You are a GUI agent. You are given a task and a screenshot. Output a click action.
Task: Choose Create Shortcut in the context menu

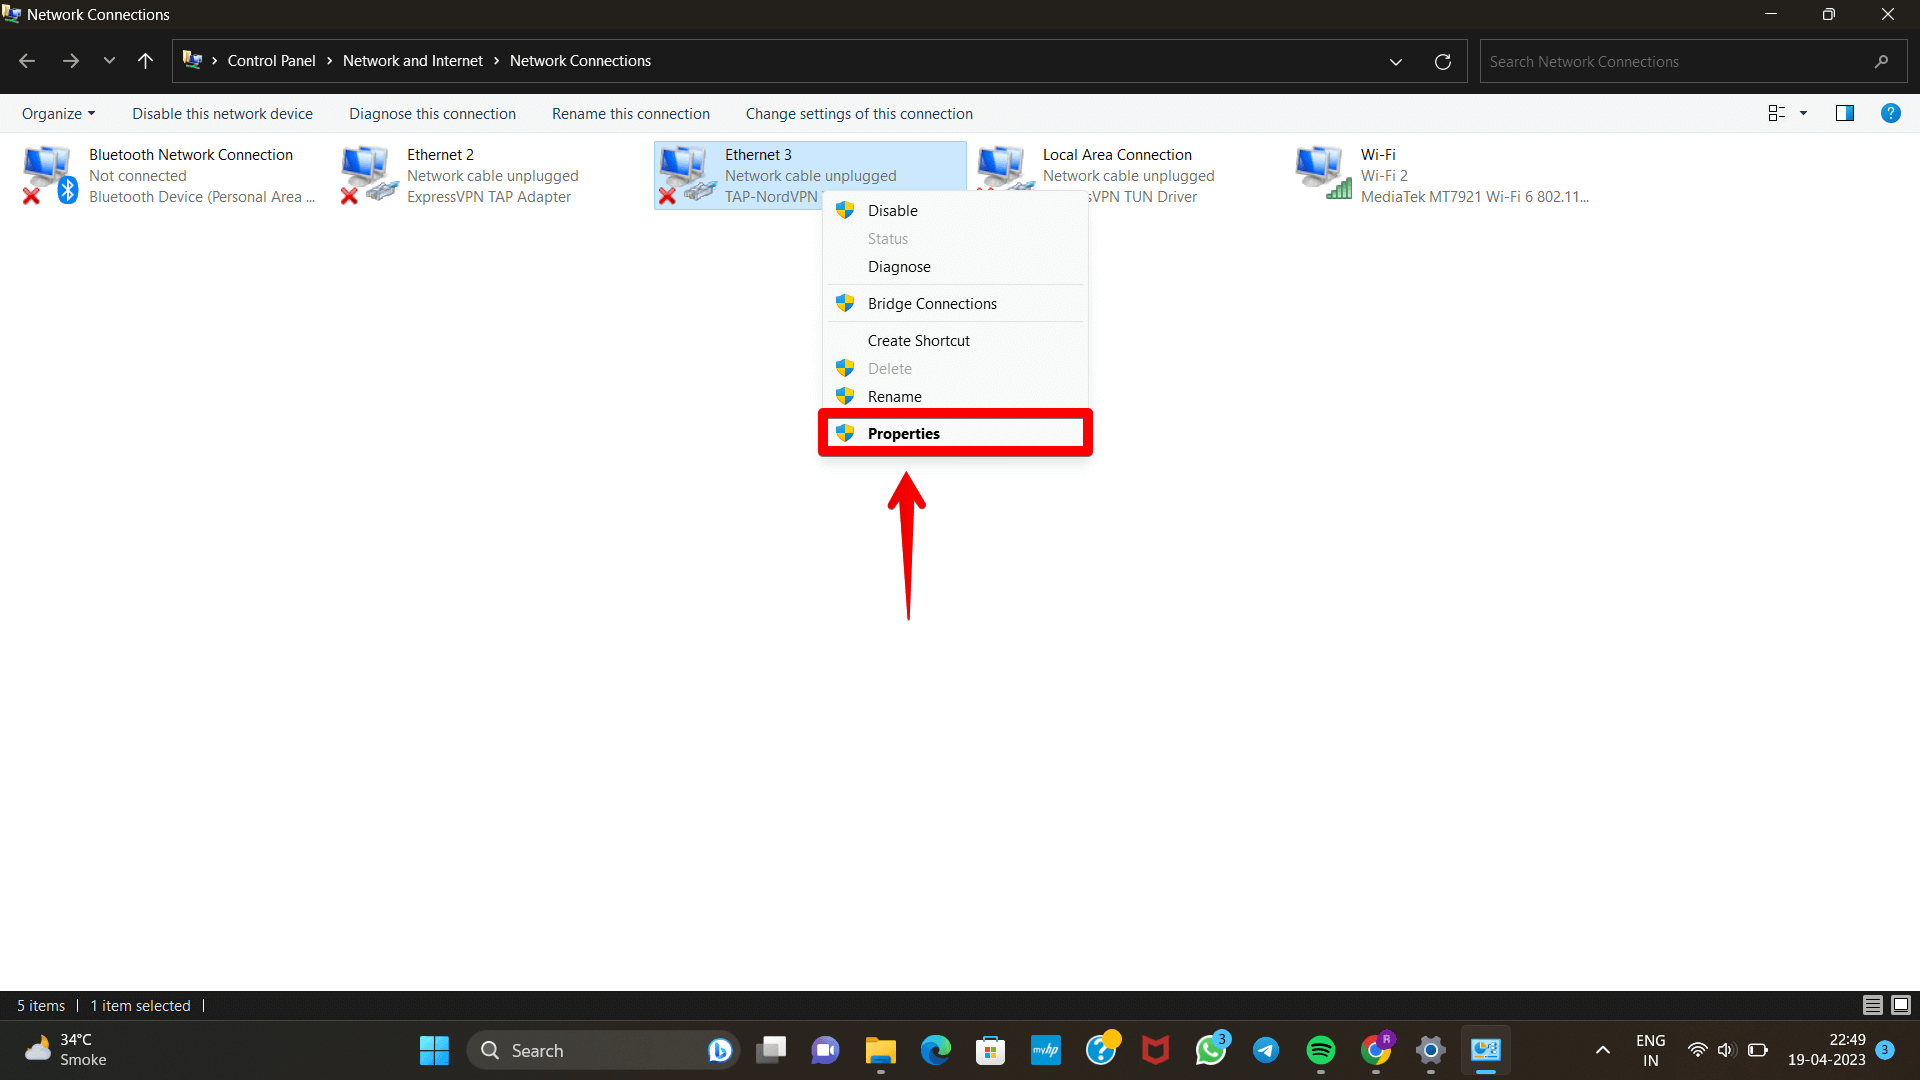tap(955, 340)
